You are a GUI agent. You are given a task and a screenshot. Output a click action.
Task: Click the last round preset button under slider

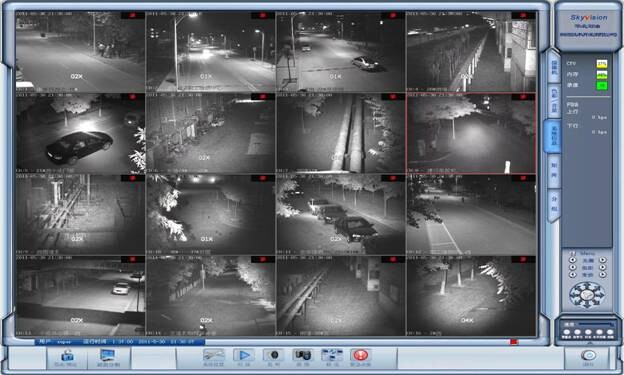tap(610, 333)
